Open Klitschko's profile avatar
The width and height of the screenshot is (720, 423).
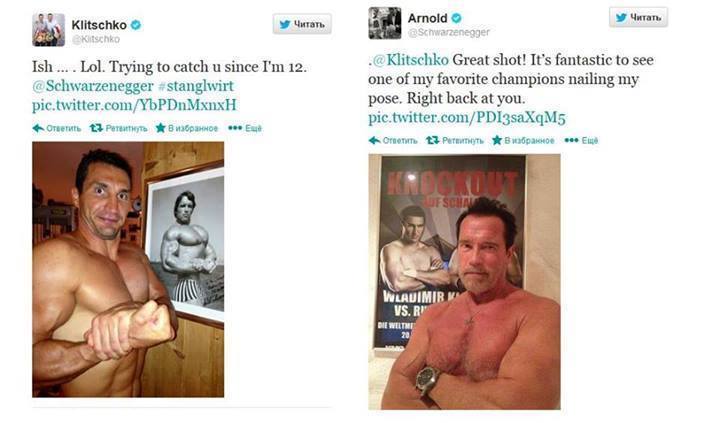click(48, 29)
